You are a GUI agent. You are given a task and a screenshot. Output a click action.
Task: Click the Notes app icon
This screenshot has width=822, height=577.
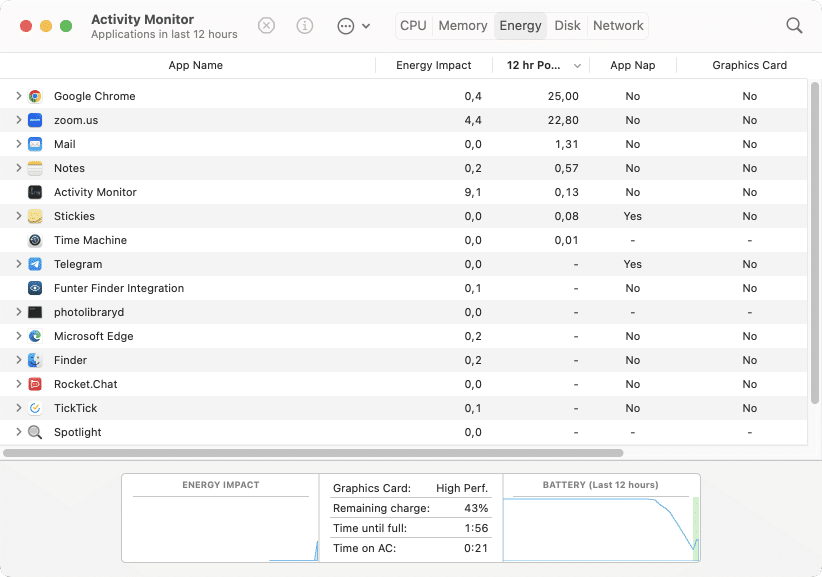click(x=35, y=168)
